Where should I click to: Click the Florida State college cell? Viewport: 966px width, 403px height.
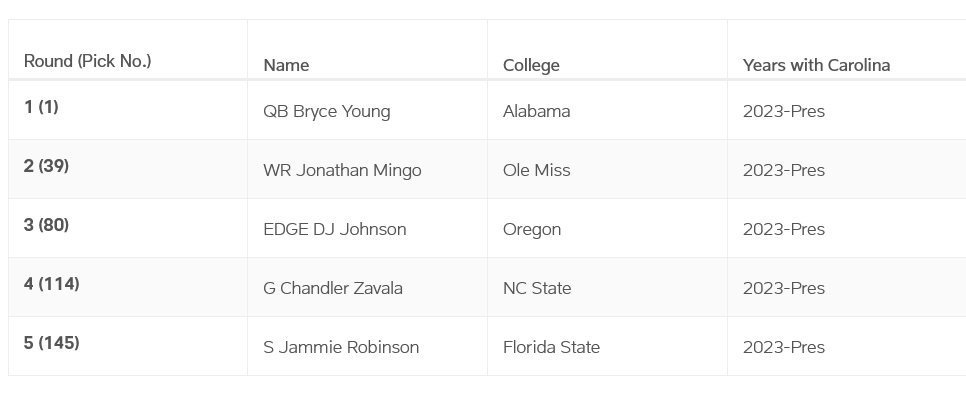(x=551, y=347)
